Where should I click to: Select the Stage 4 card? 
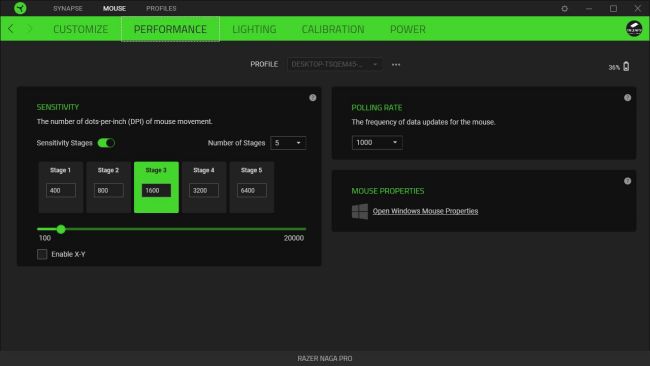pyautogui.click(x=204, y=187)
